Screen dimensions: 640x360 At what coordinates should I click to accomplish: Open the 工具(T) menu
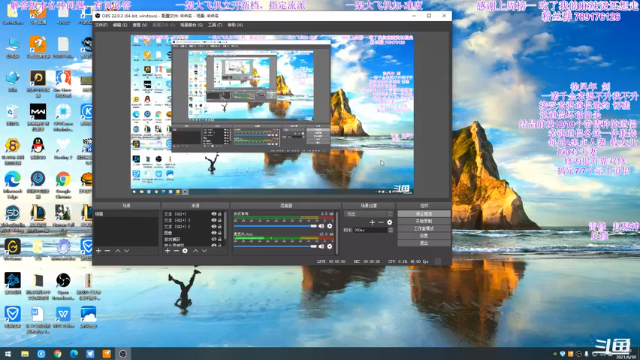coord(215,25)
